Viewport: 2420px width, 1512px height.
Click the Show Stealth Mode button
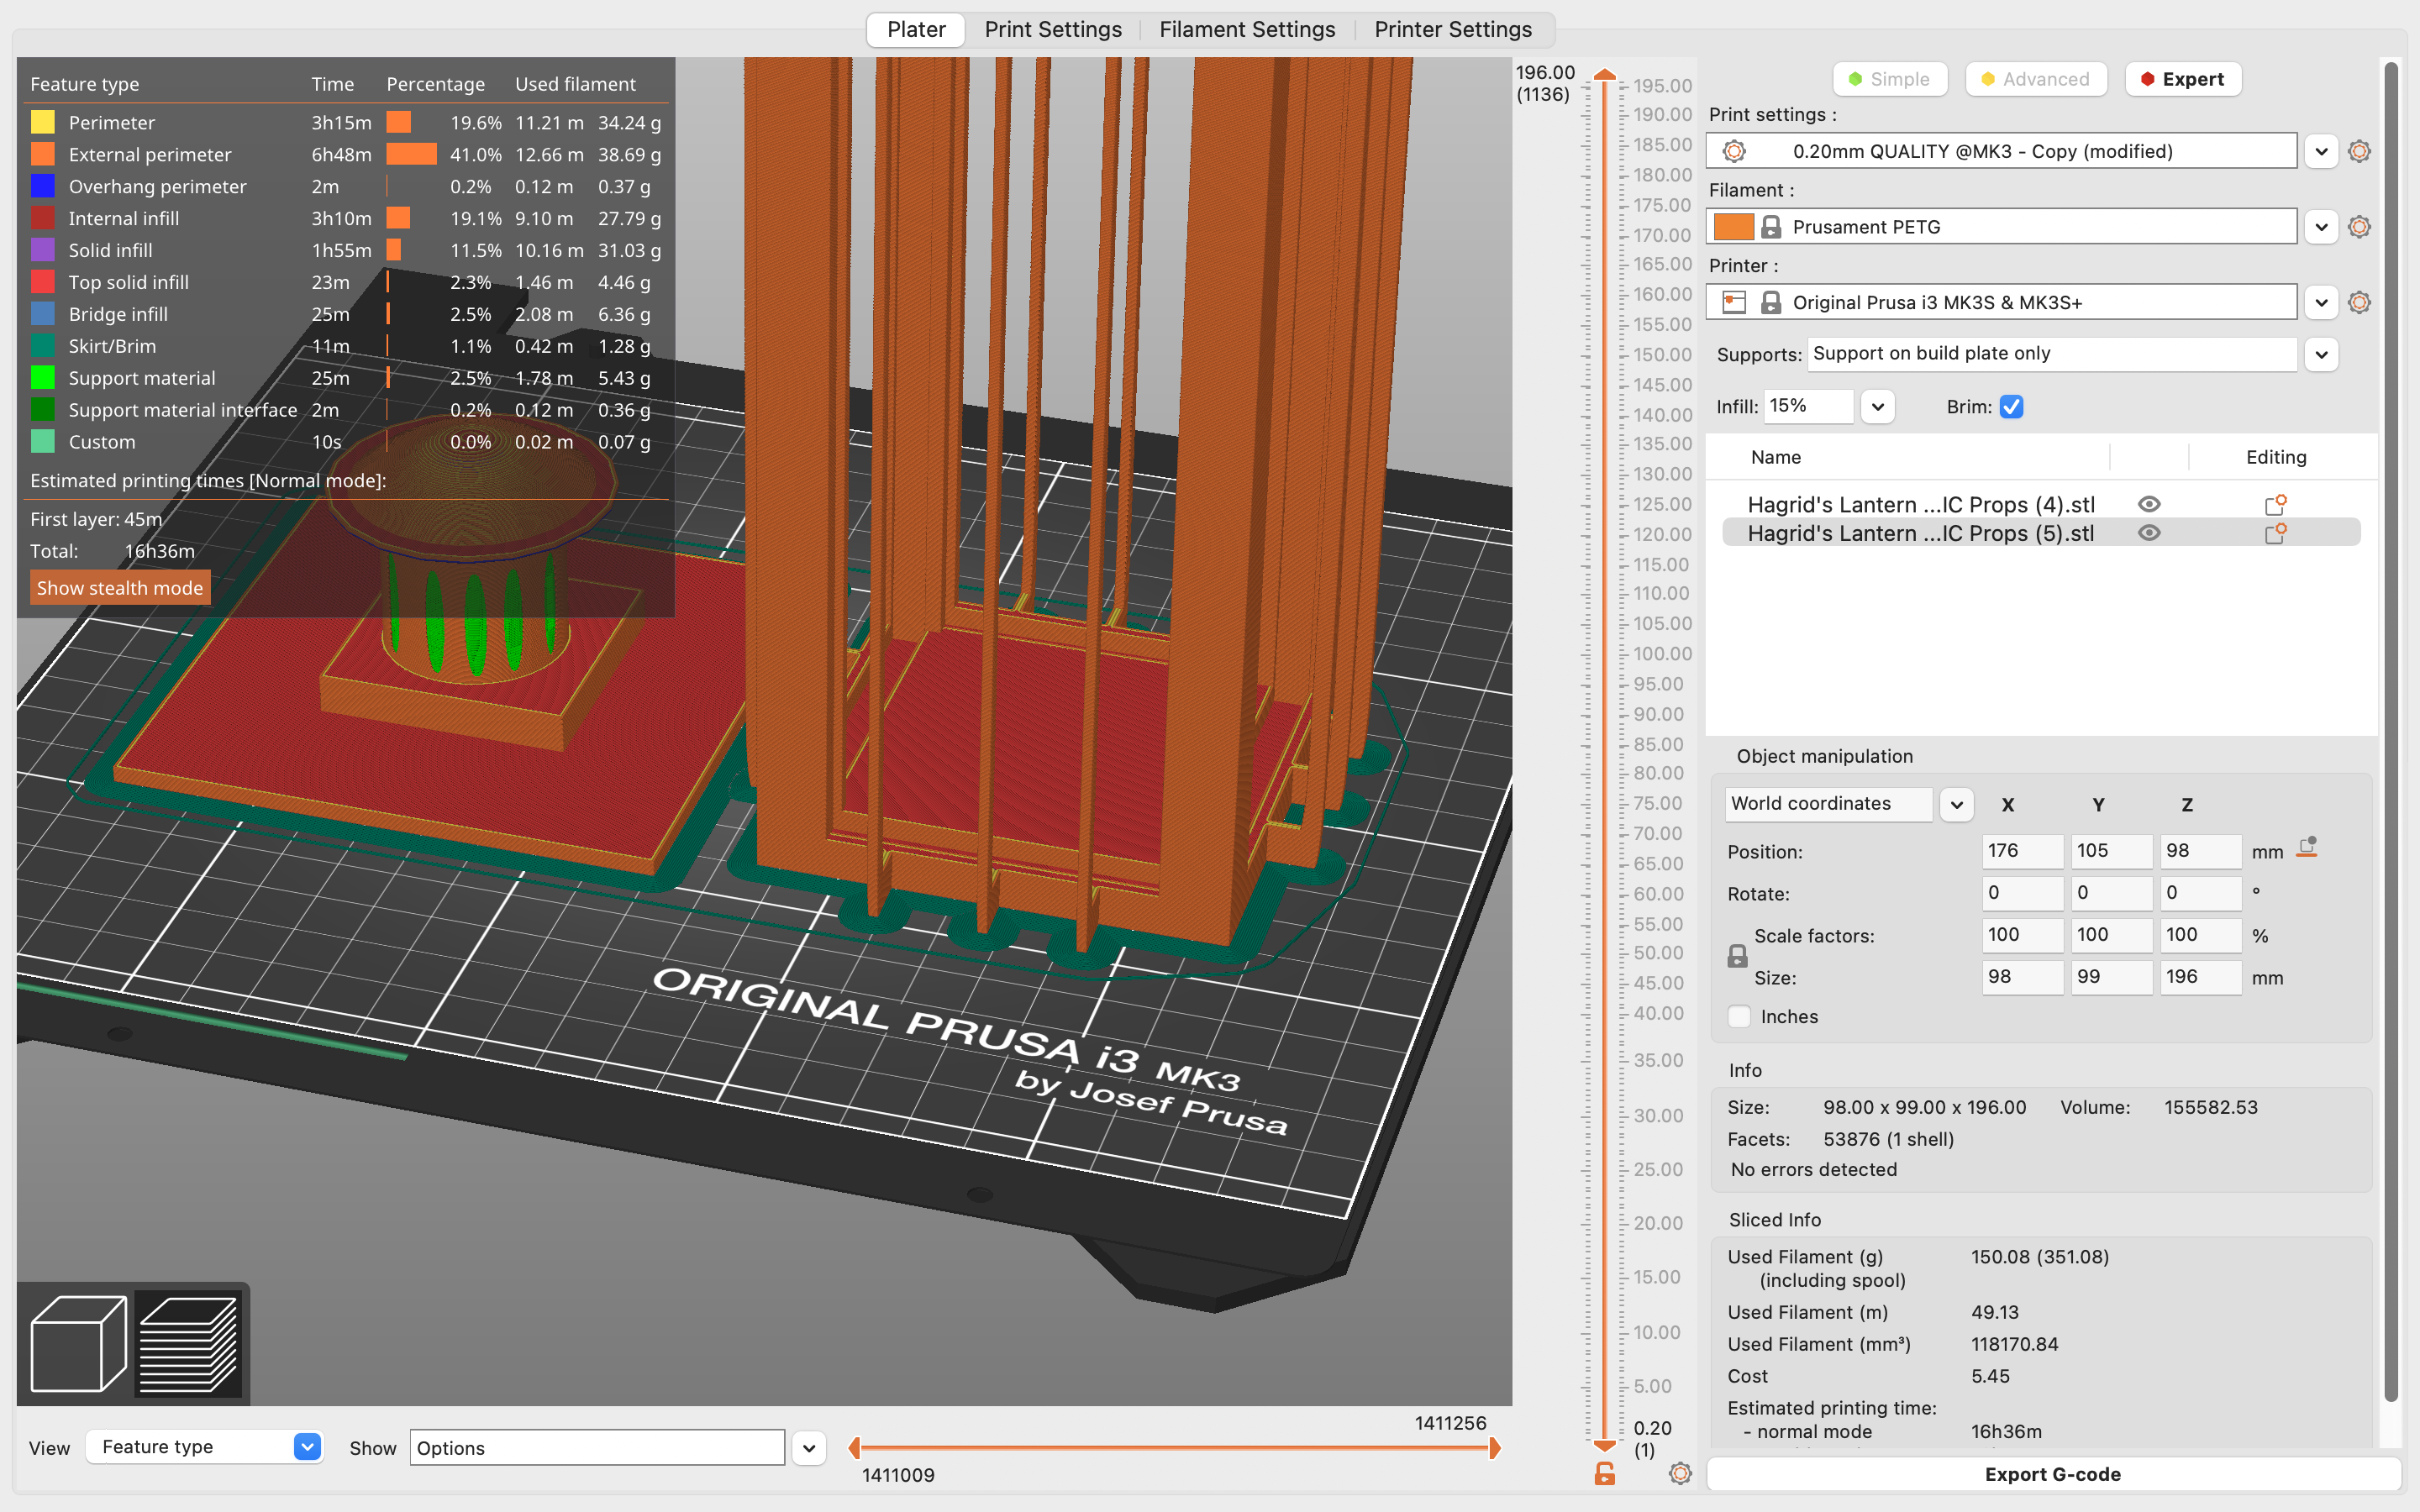[x=117, y=587]
